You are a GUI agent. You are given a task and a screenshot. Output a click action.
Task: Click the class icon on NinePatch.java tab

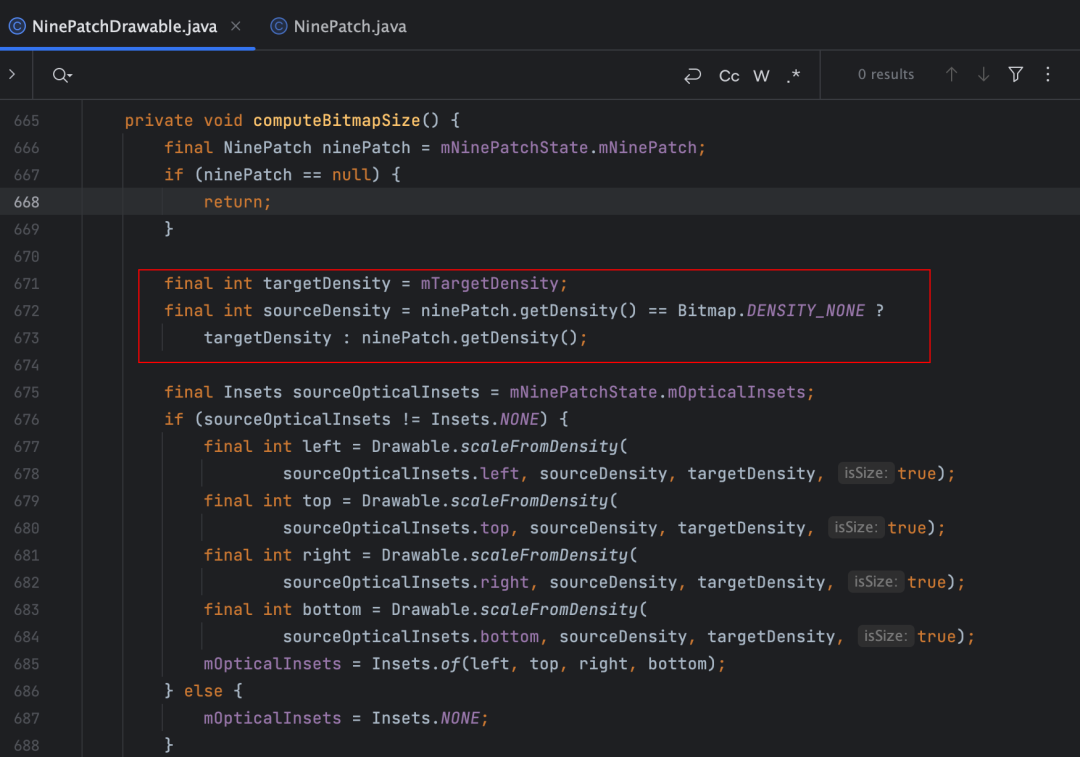pos(278,26)
